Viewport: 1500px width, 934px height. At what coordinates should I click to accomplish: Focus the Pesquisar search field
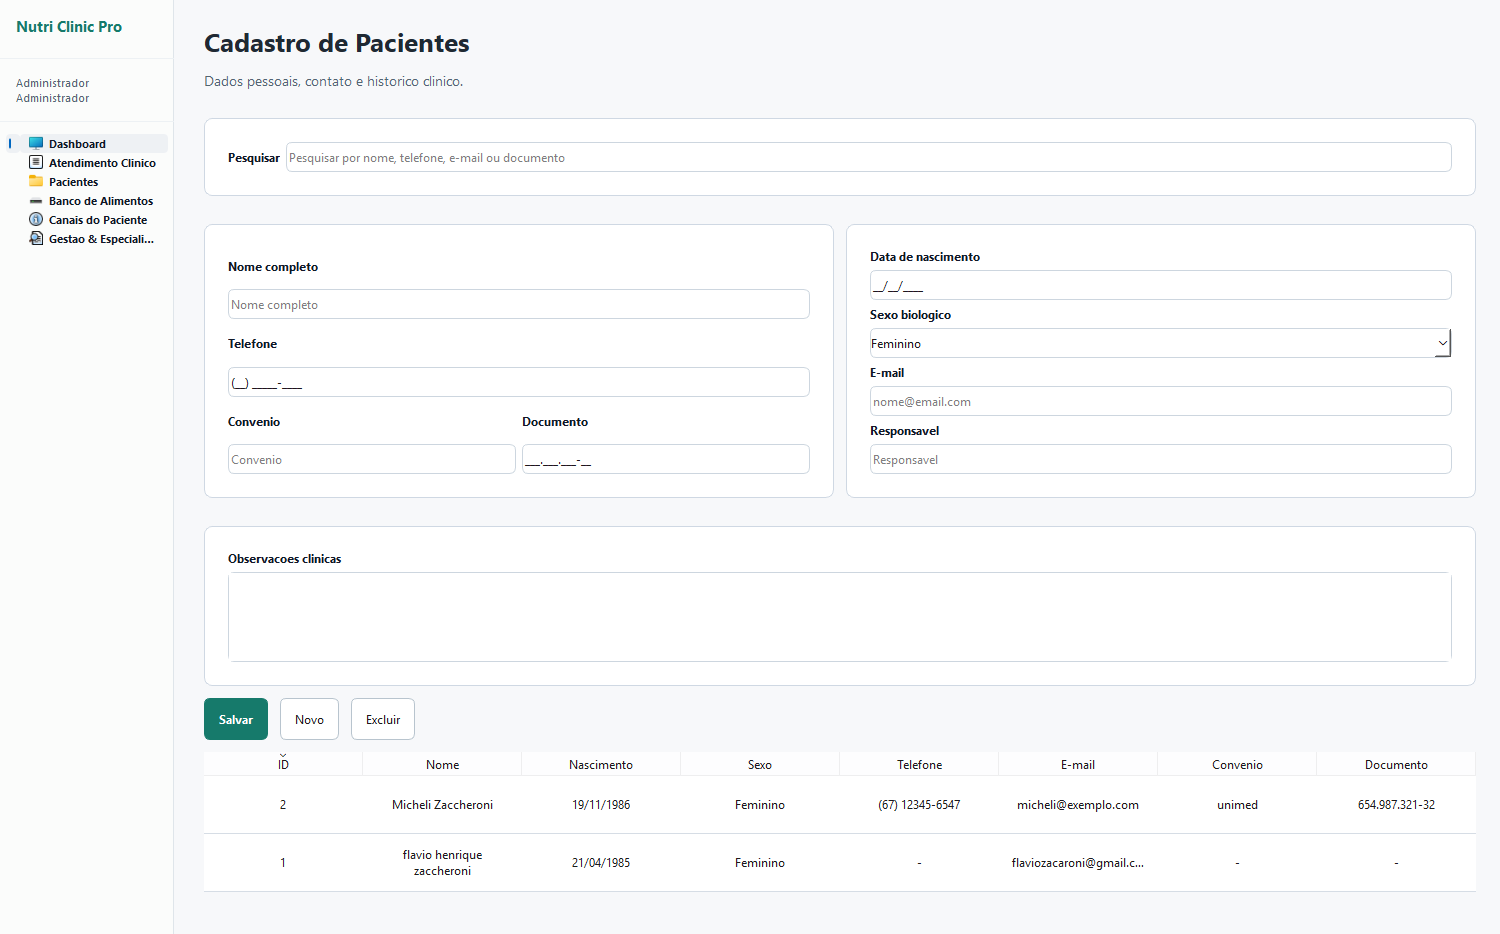tap(868, 157)
